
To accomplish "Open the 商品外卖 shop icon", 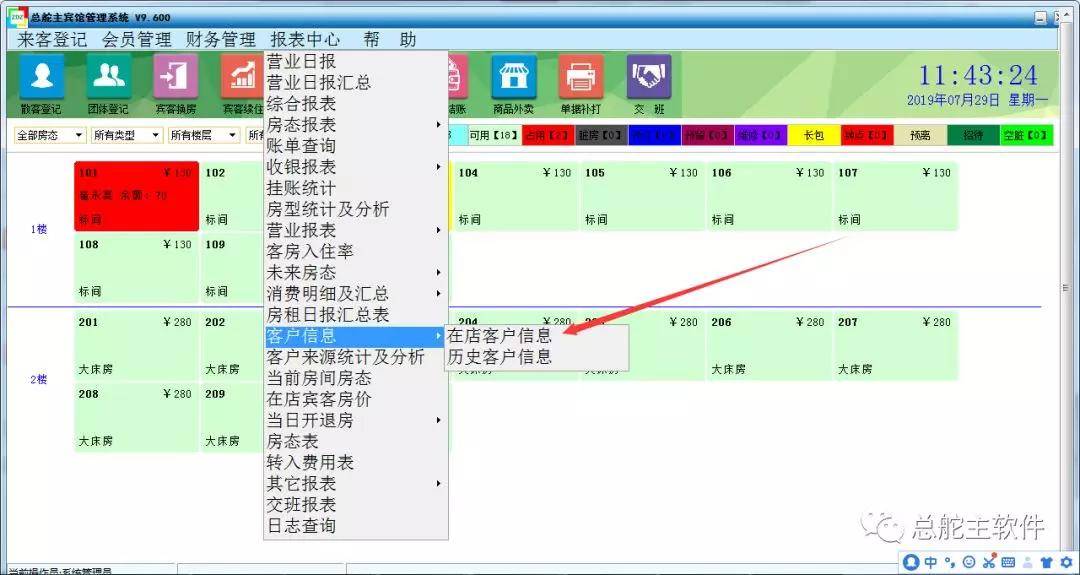I will [x=513, y=78].
